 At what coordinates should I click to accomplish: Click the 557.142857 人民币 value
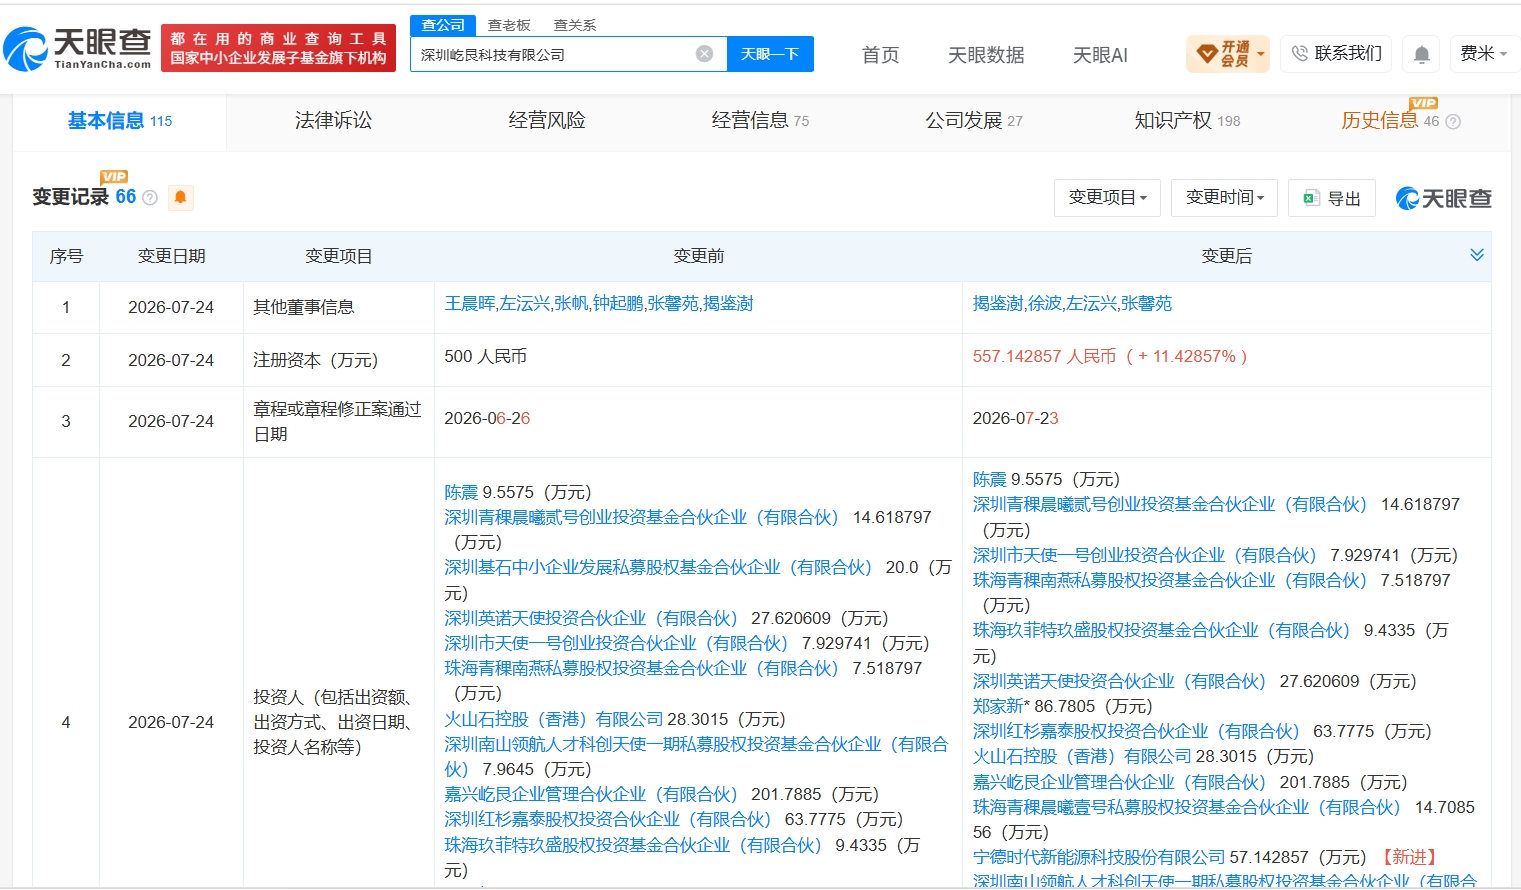coord(1044,356)
